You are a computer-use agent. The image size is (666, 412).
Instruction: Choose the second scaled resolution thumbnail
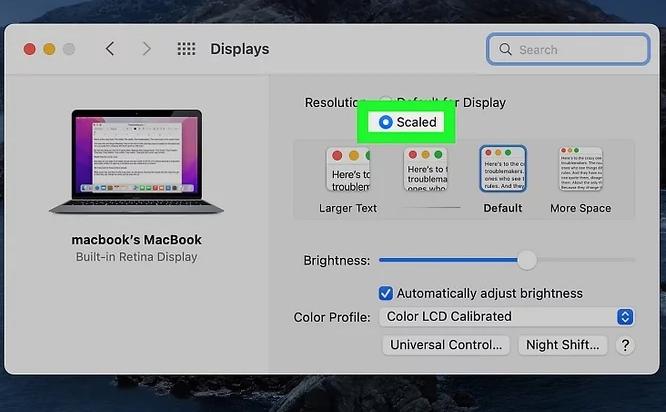click(426, 169)
